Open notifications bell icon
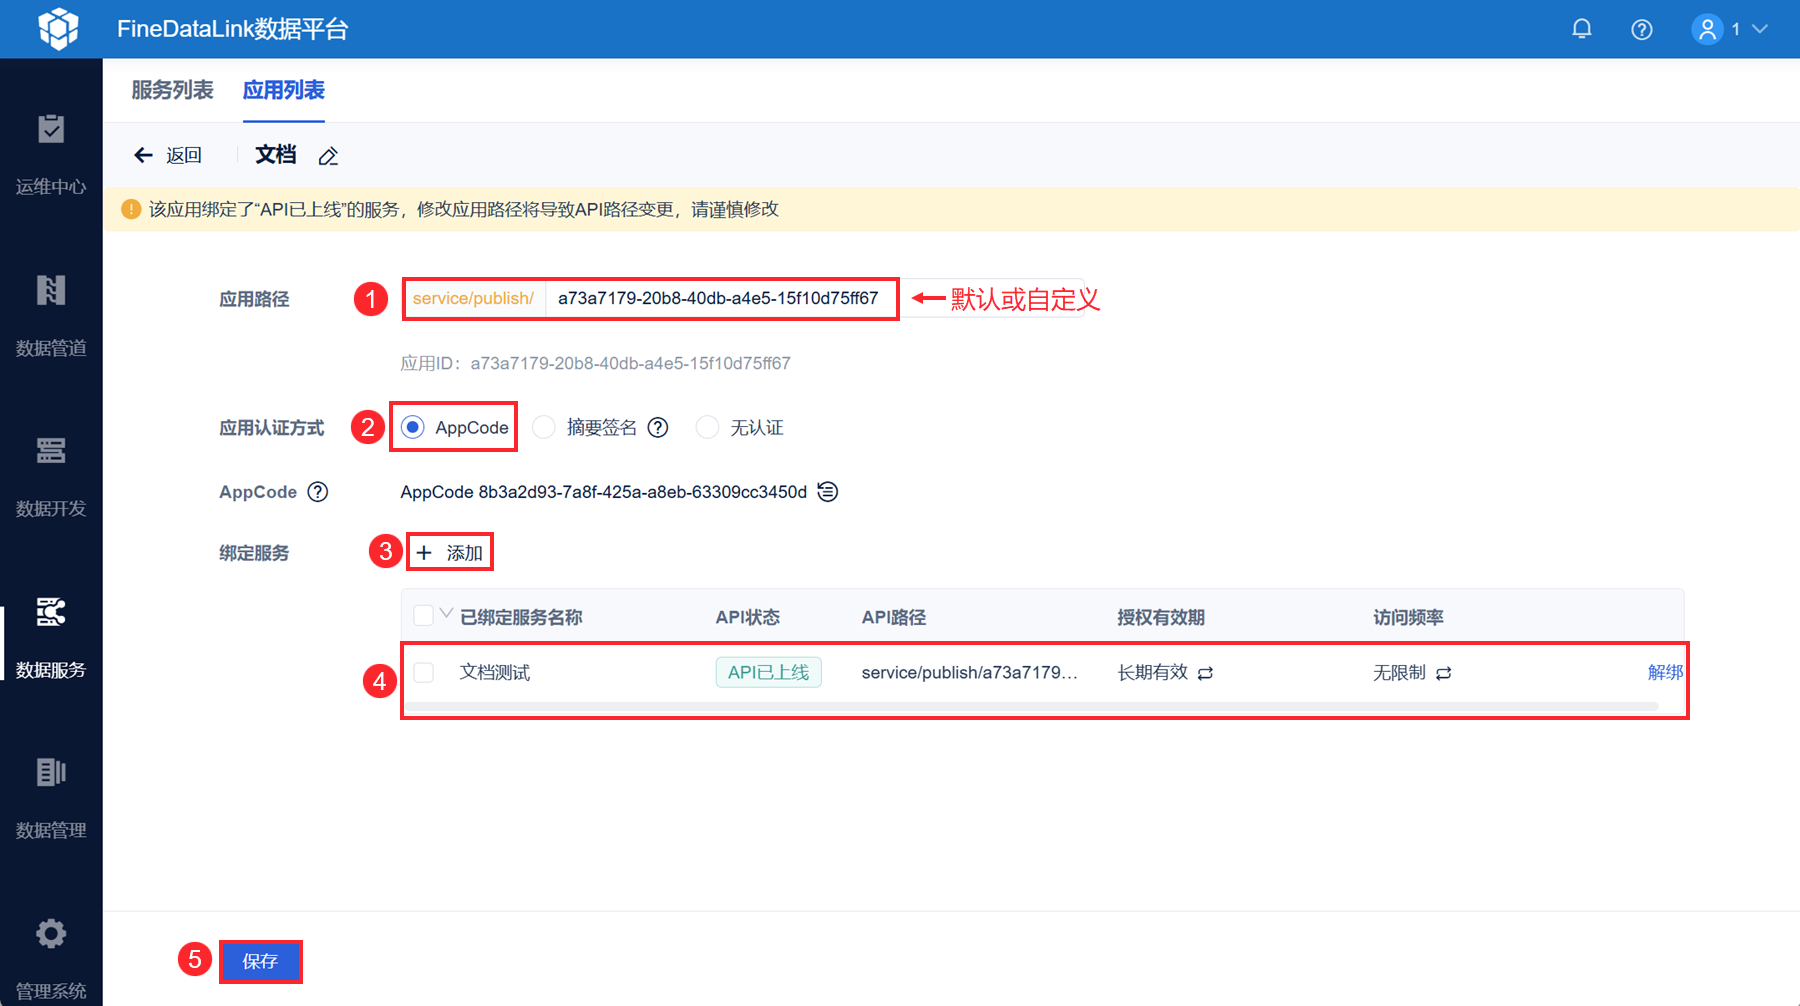Viewport: 1800px width, 1006px height. click(x=1582, y=29)
